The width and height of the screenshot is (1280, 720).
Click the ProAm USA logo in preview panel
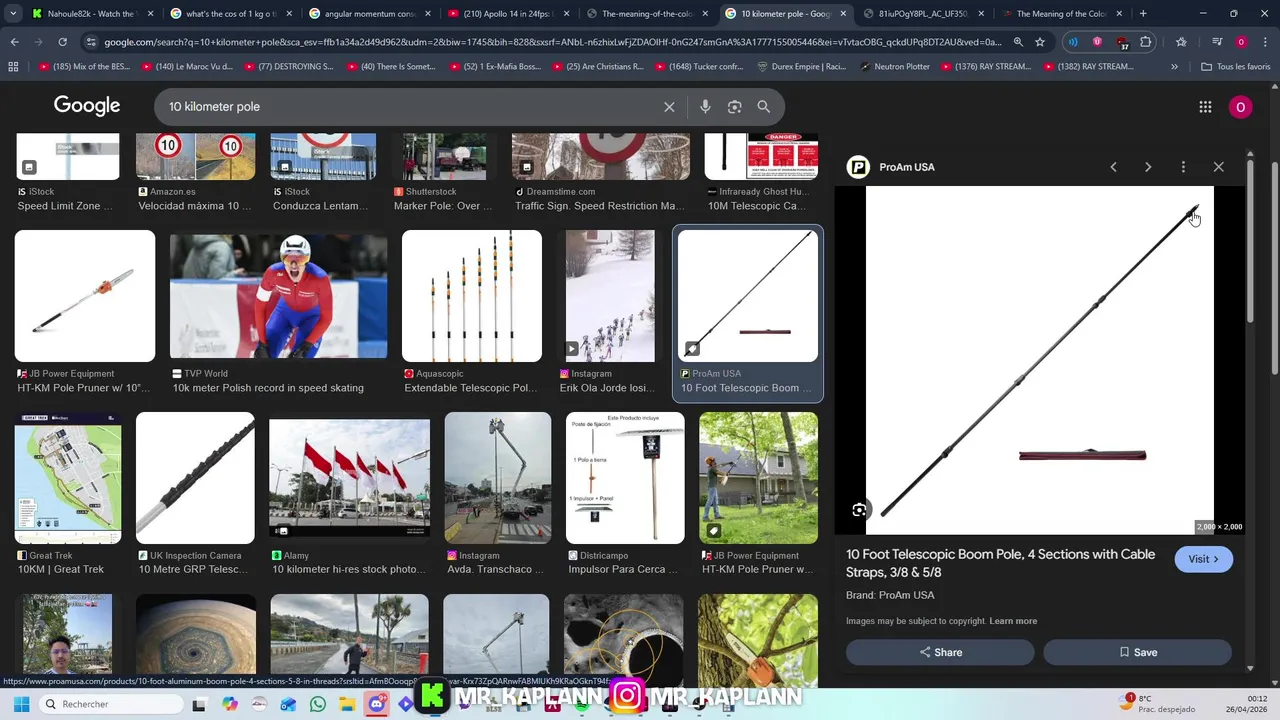[x=858, y=167]
